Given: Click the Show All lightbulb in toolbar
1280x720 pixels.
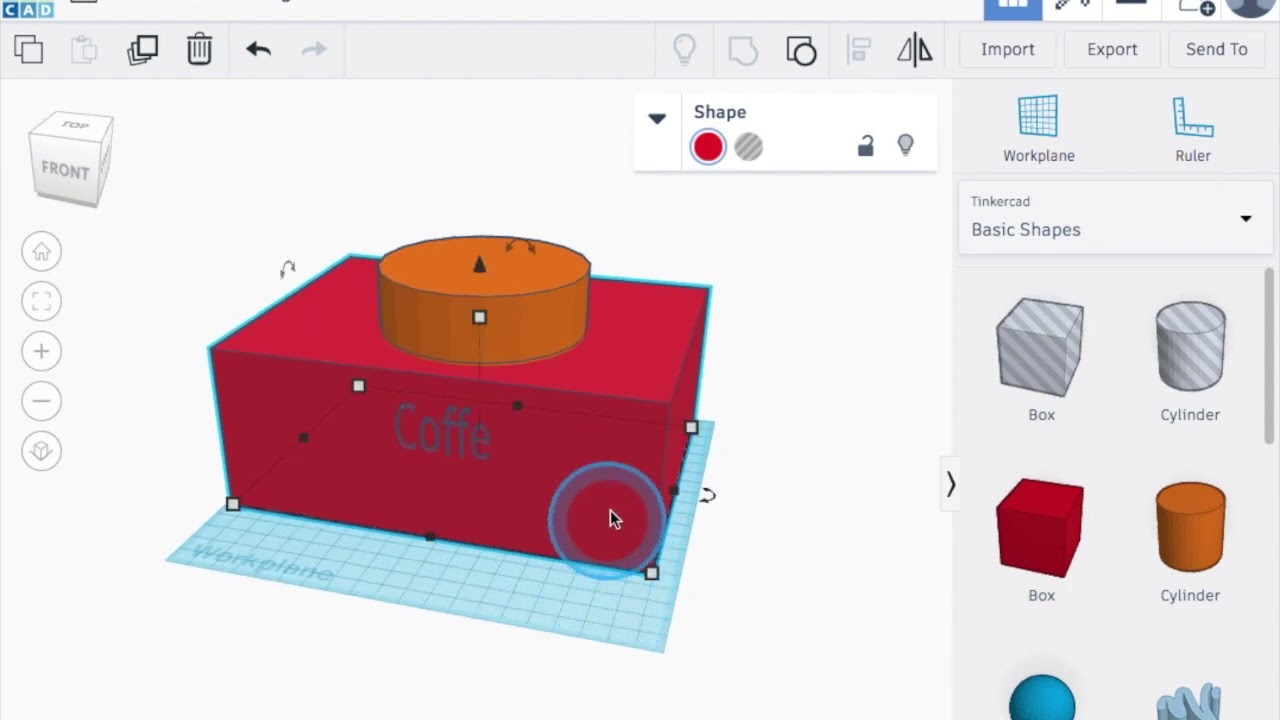Looking at the screenshot, I should coord(684,49).
